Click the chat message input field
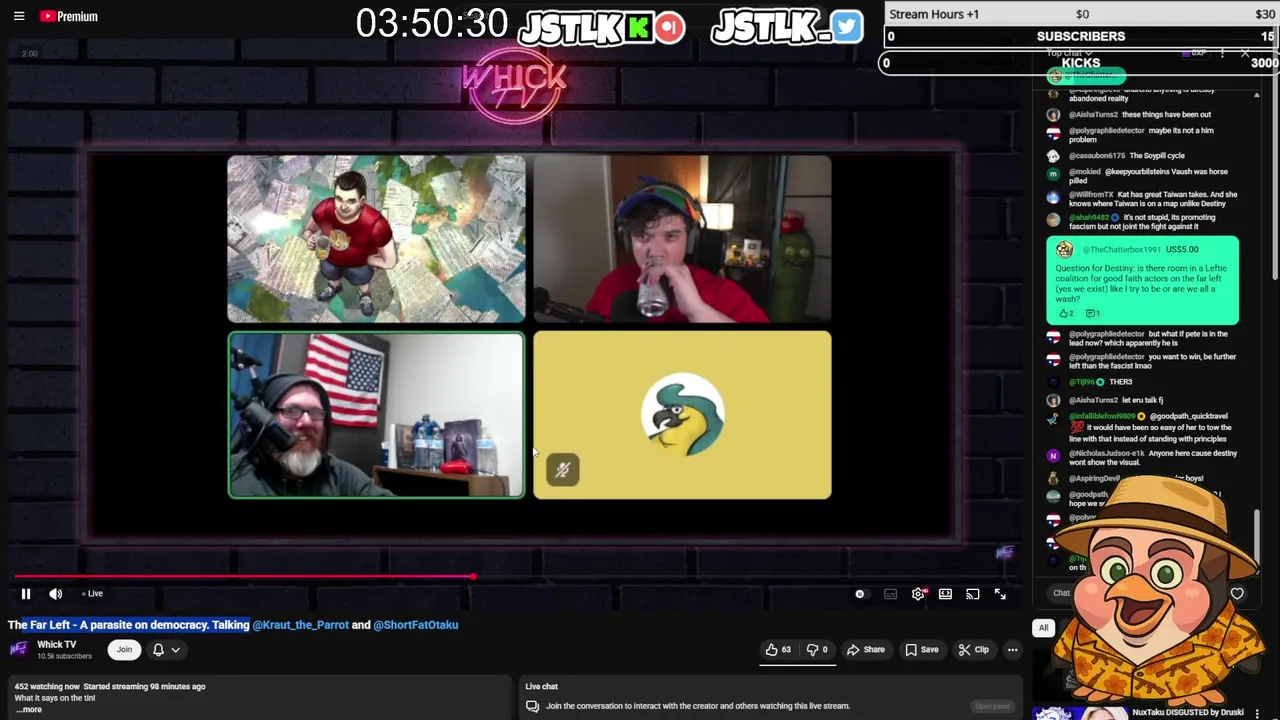1280x720 pixels. point(1062,593)
